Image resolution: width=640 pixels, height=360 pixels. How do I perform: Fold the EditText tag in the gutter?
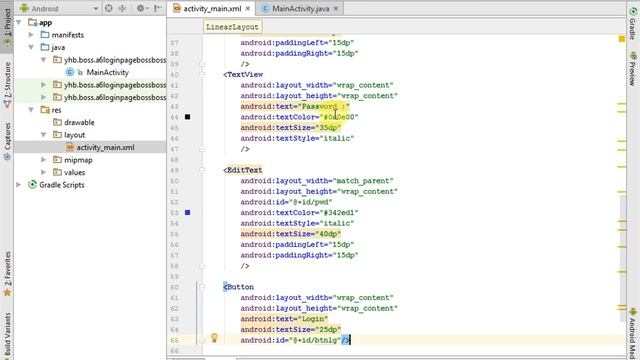click(x=202, y=170)
